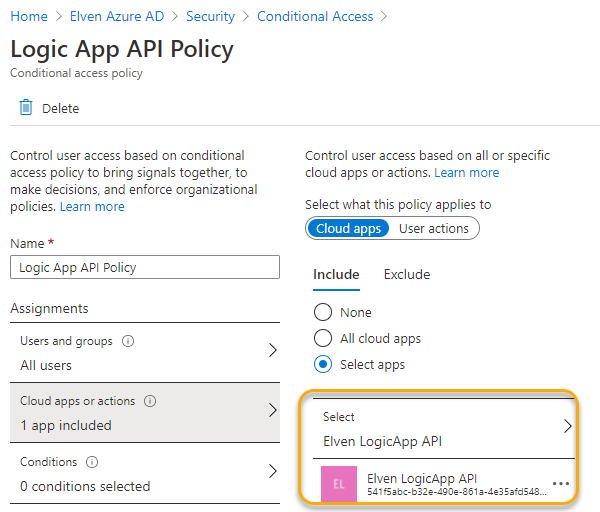Viewport: 600px width, 512px height.
Task: Go to Home breadcrumb
Action: 29,16
